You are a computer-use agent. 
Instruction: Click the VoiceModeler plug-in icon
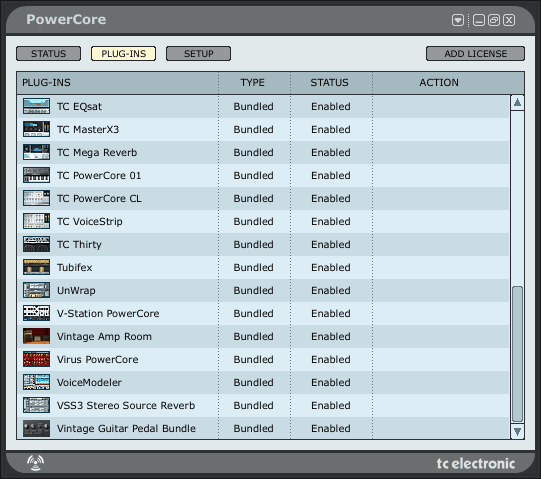coord(36,382)
